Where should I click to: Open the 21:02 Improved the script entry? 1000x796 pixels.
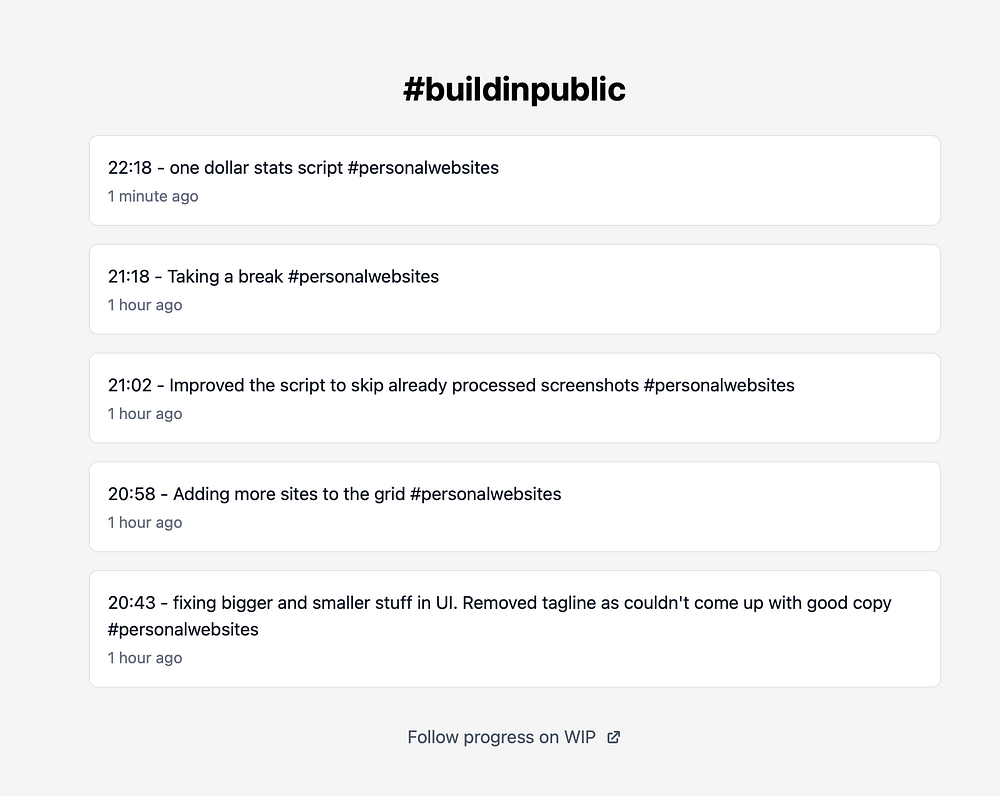pos(515,398)
